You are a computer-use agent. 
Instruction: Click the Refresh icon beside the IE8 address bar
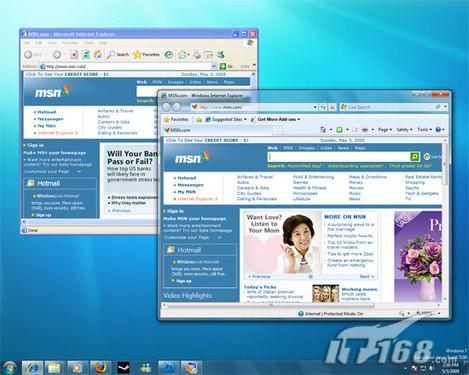(323, 107)
